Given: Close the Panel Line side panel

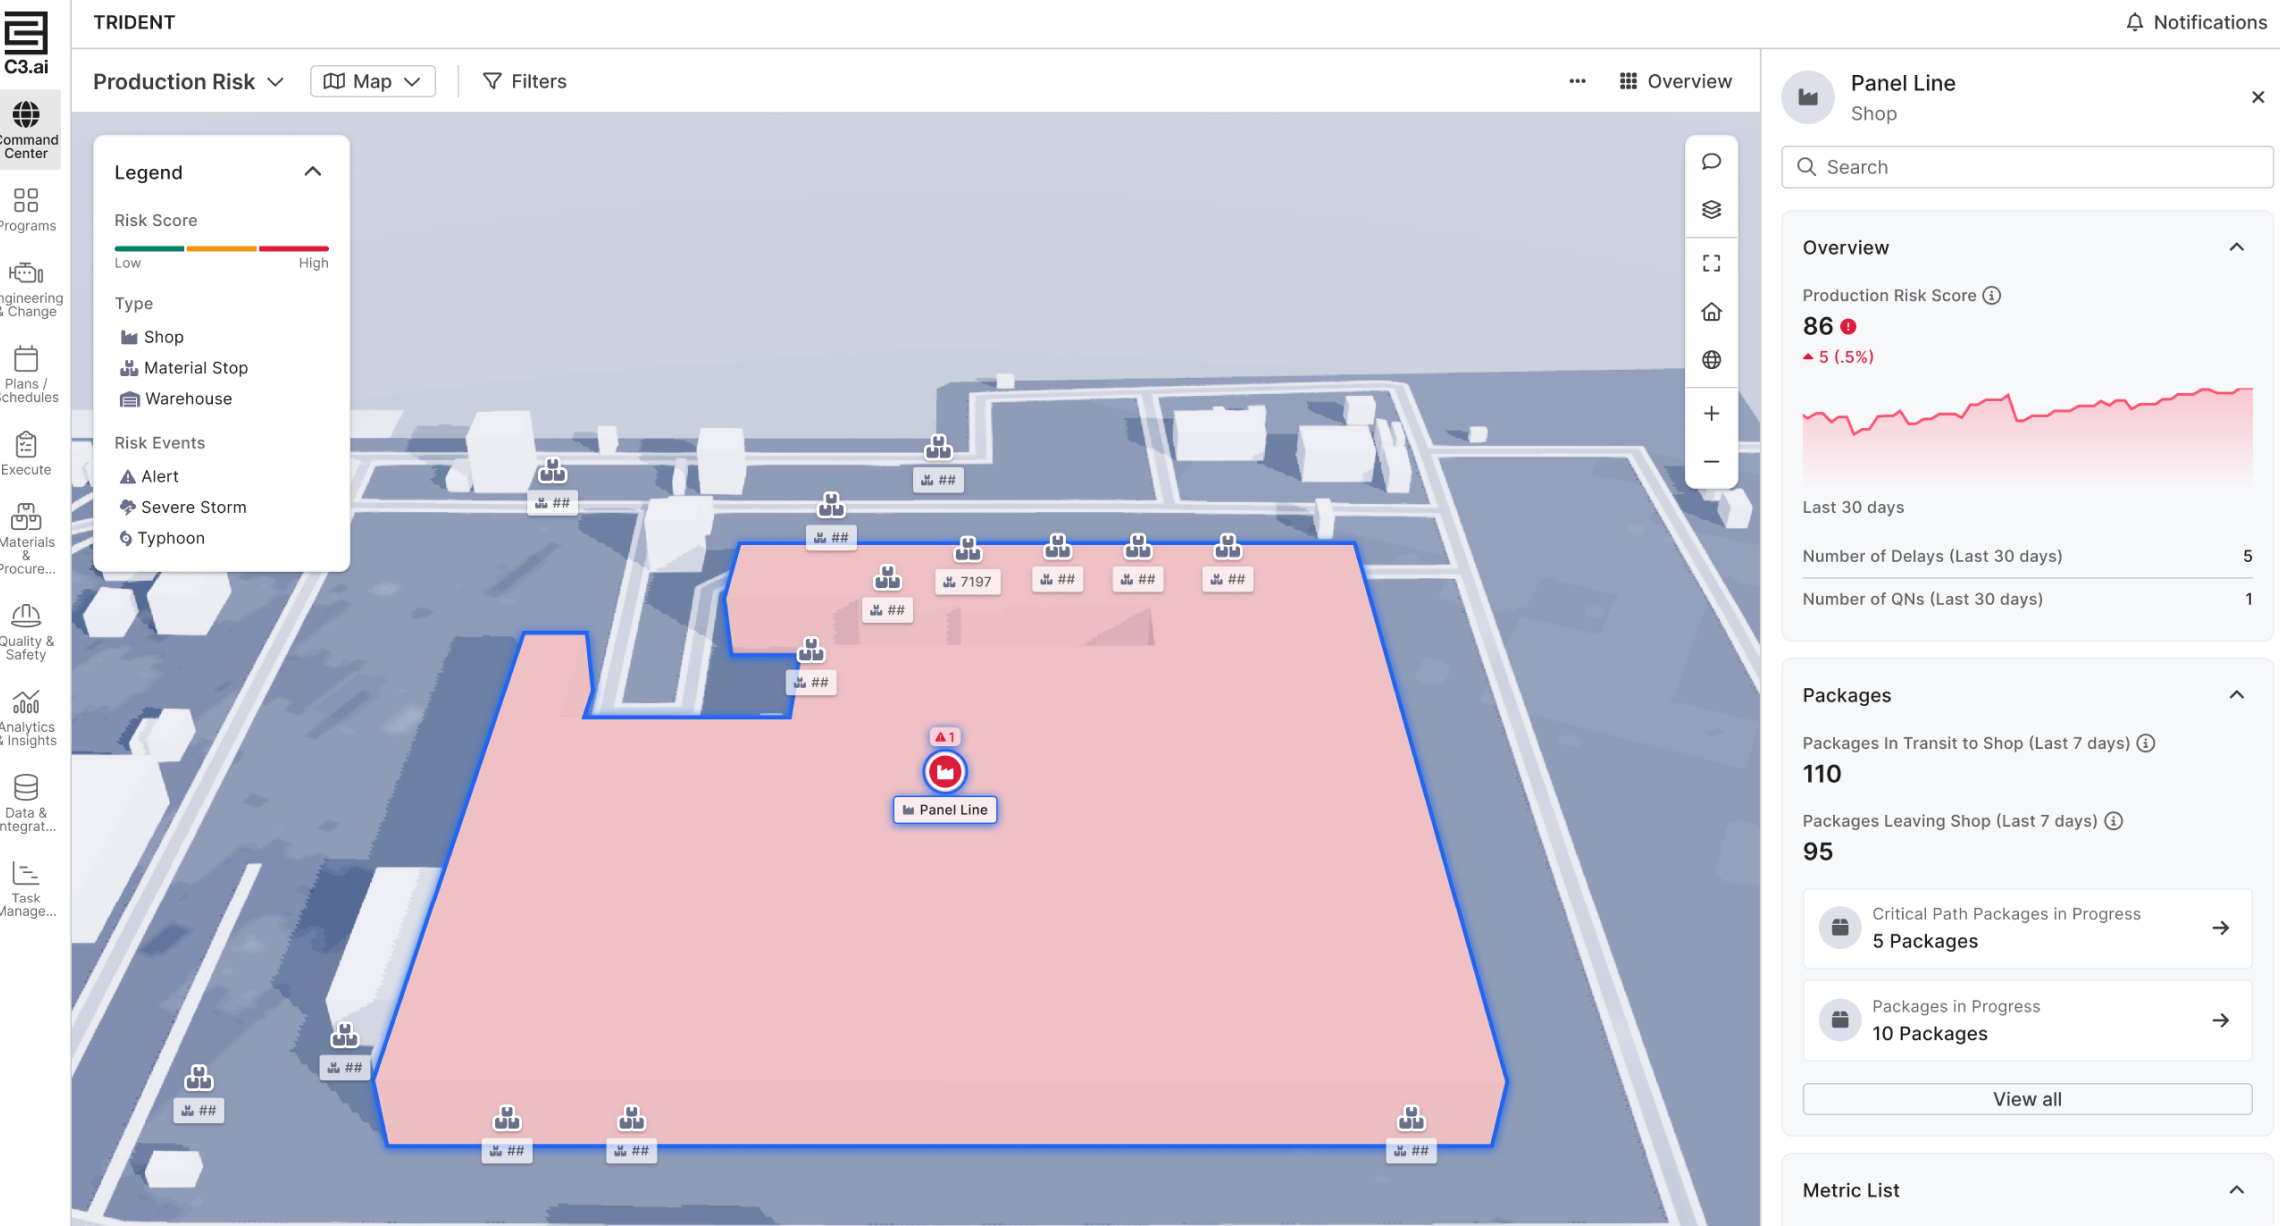Looking at the screenshot, I should (2257, 97).
